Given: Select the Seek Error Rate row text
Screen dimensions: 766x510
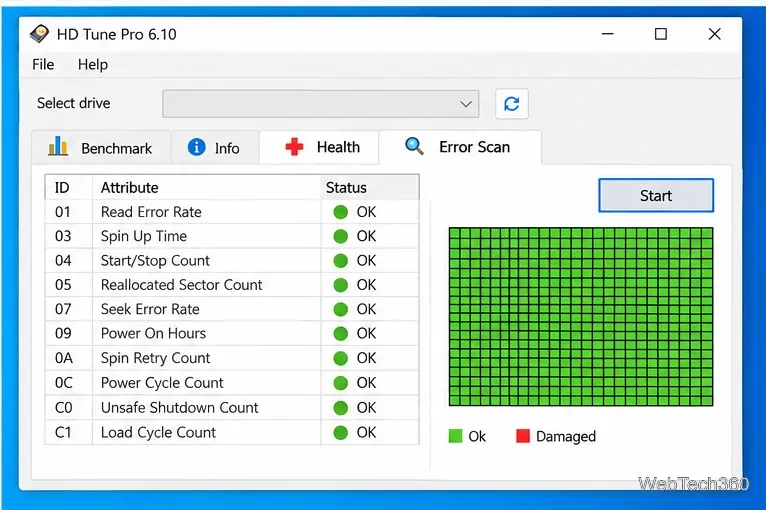Looking at the screenshot, I should click(150, 309).
